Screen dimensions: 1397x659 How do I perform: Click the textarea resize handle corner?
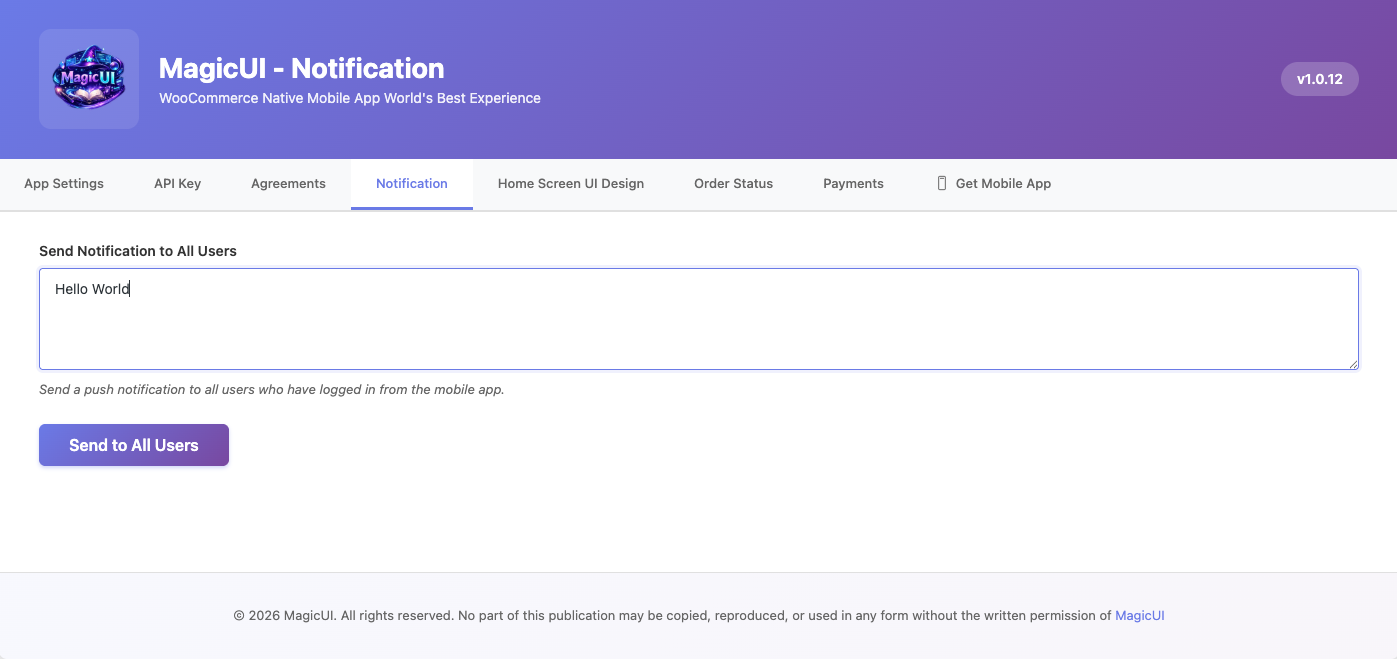click(1353, 364)
